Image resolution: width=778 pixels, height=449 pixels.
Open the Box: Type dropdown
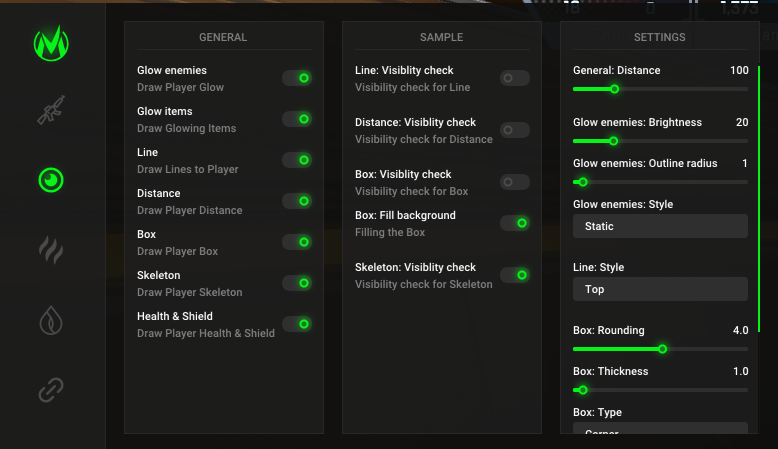[x=660, y=431]
